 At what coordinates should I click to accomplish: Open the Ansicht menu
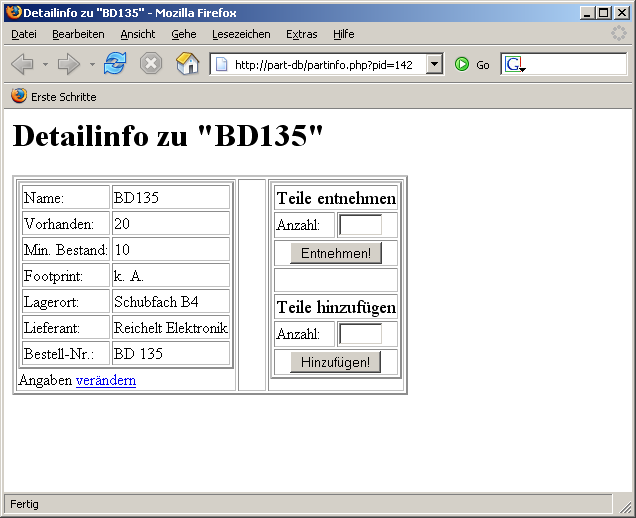tap(138, 34)
